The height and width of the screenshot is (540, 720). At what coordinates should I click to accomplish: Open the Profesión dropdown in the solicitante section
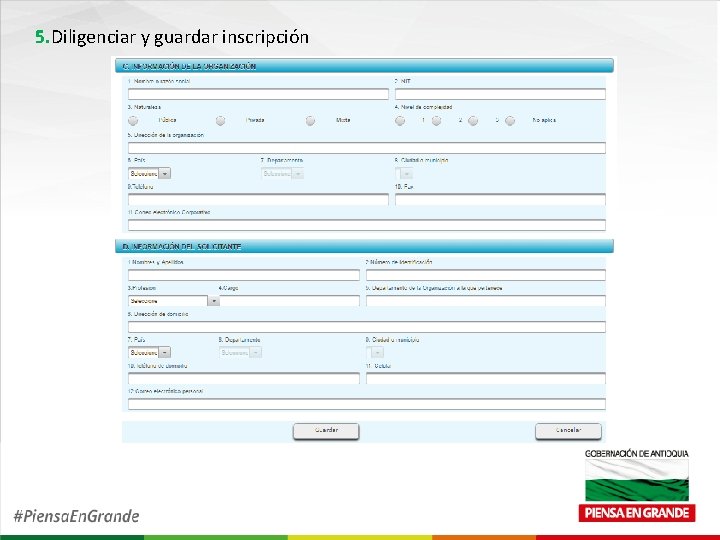(x=174, y=301)
